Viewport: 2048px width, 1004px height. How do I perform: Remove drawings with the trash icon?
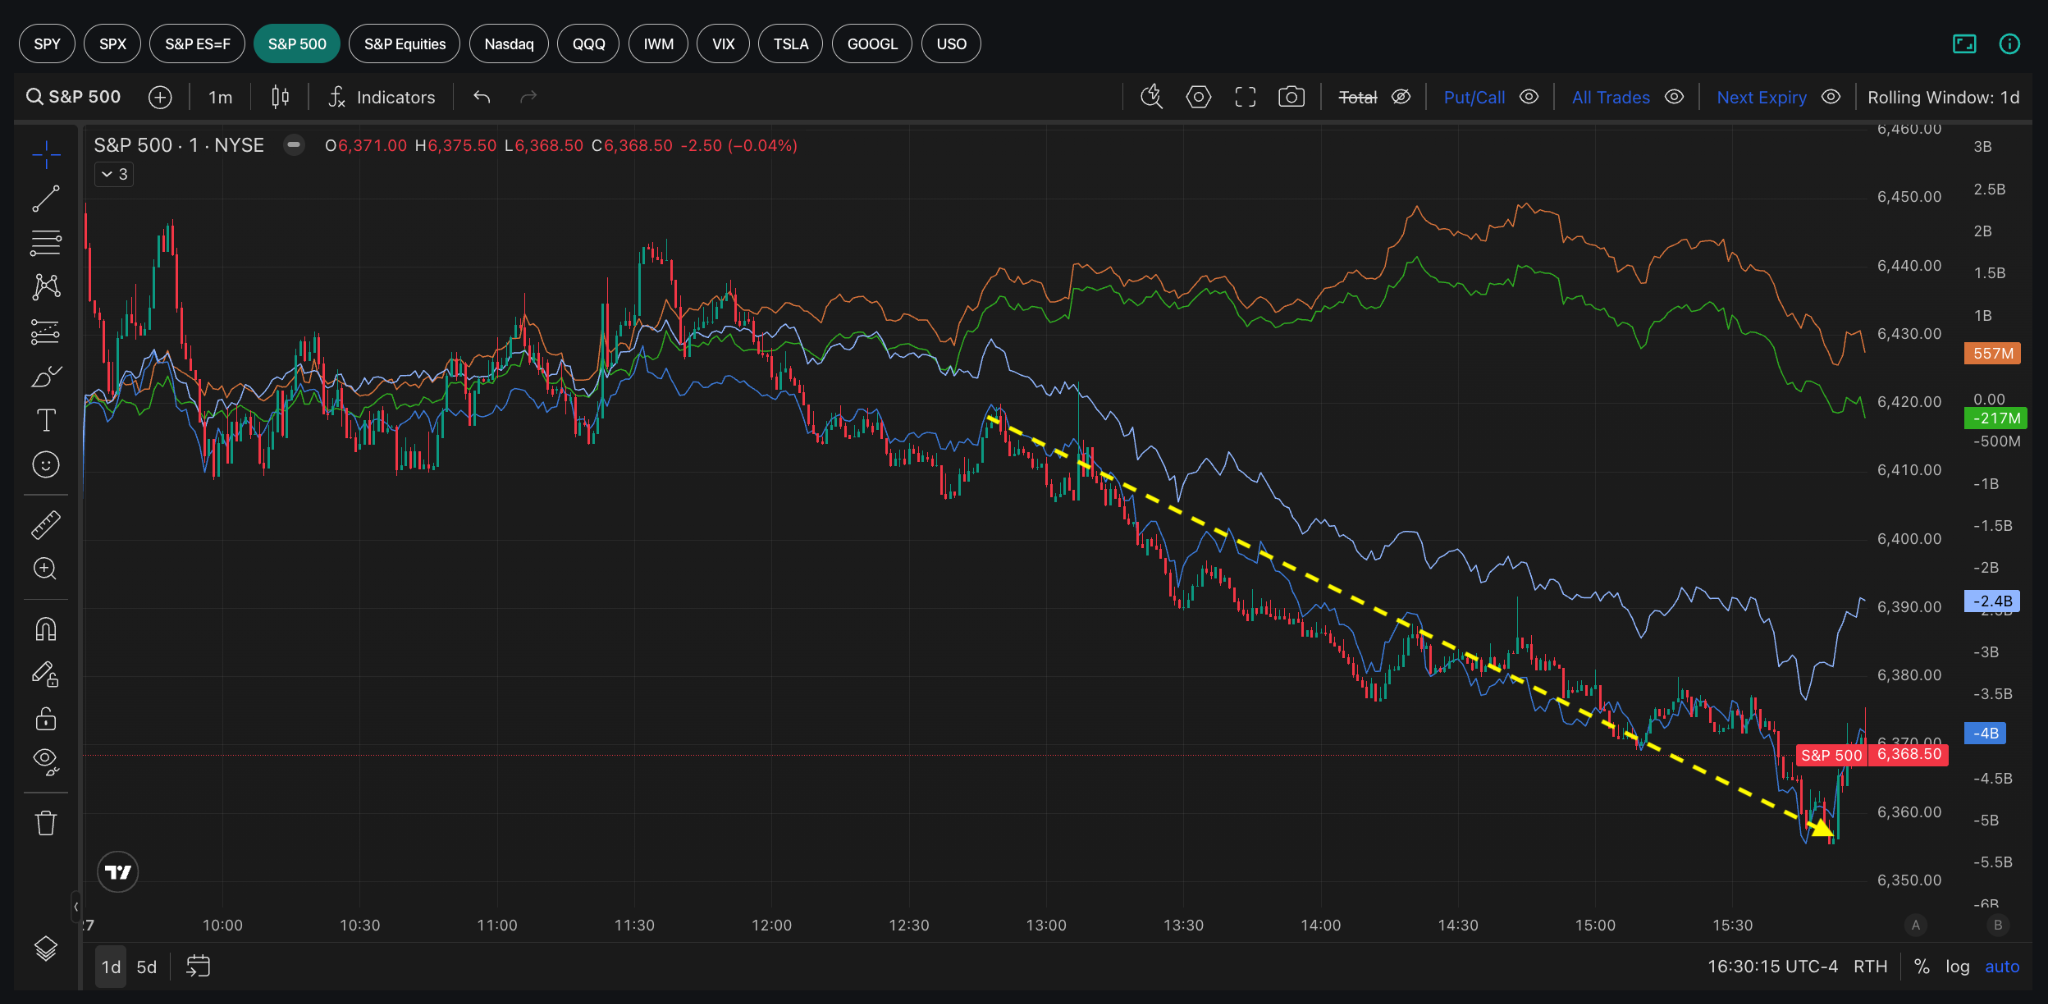[46, 823]
